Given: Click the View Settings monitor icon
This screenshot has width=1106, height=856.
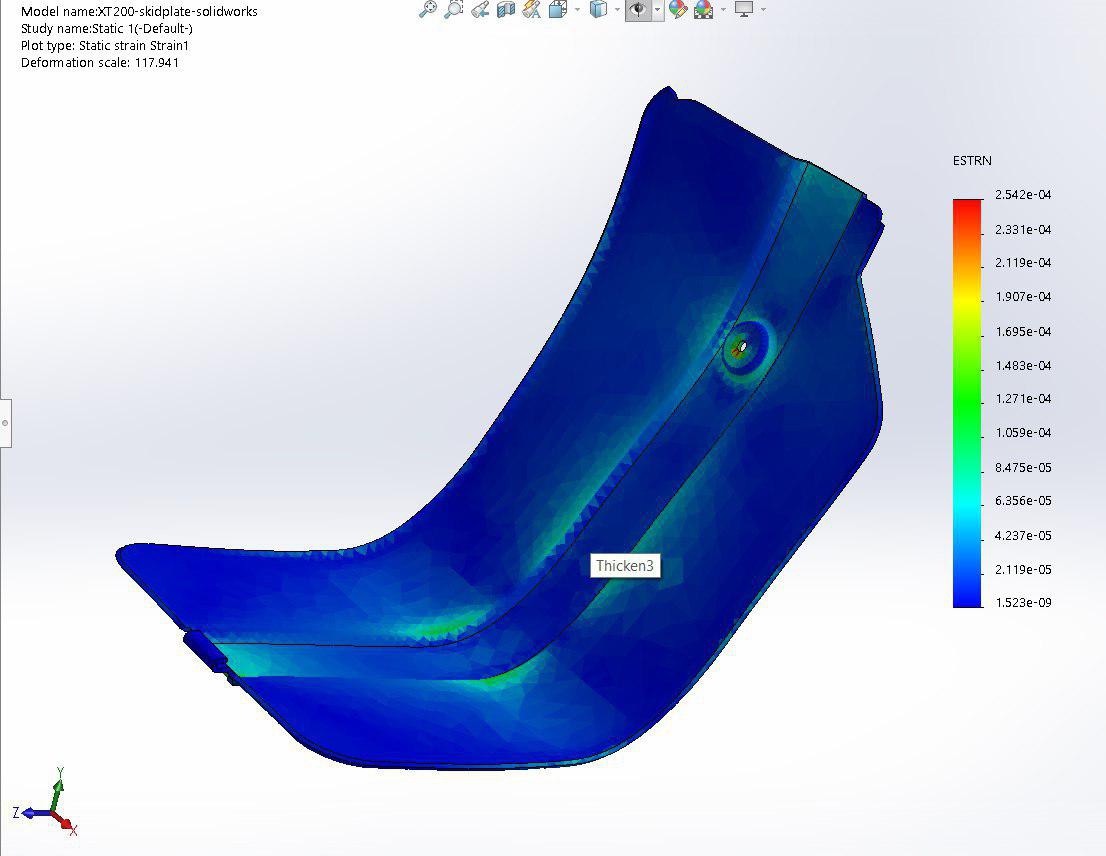Looking at the screenshot, I should pos(743,9).
